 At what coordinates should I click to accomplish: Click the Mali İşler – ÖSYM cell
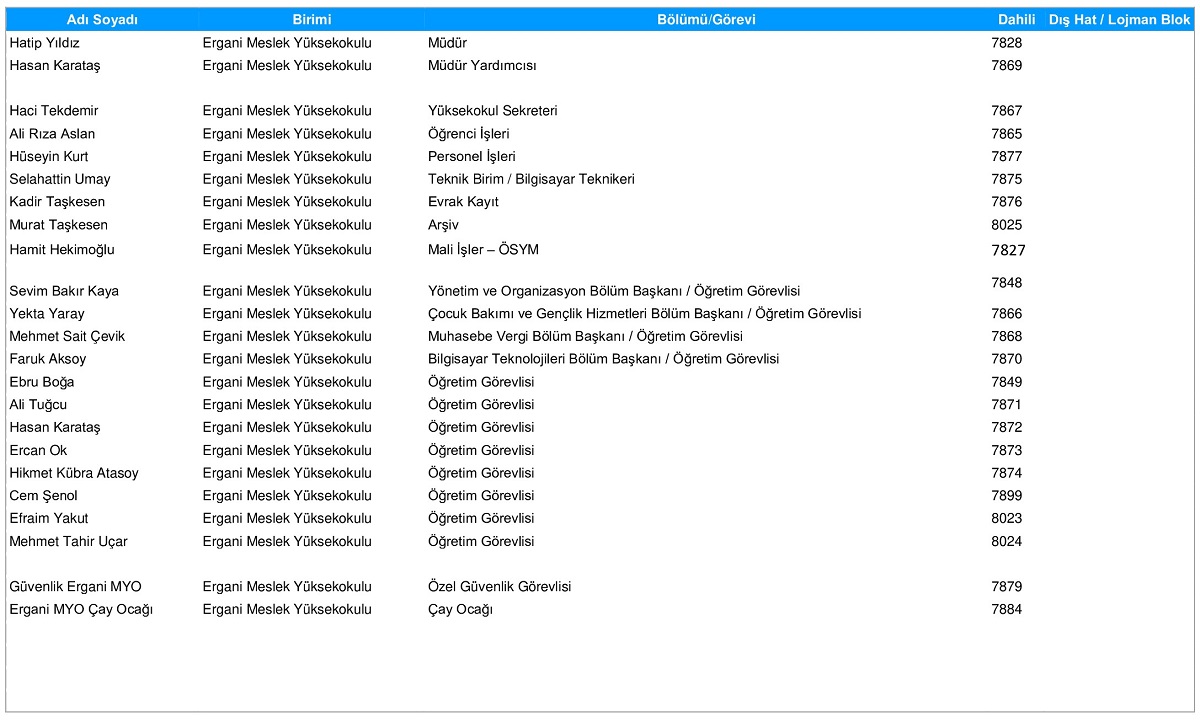point(483,250)
